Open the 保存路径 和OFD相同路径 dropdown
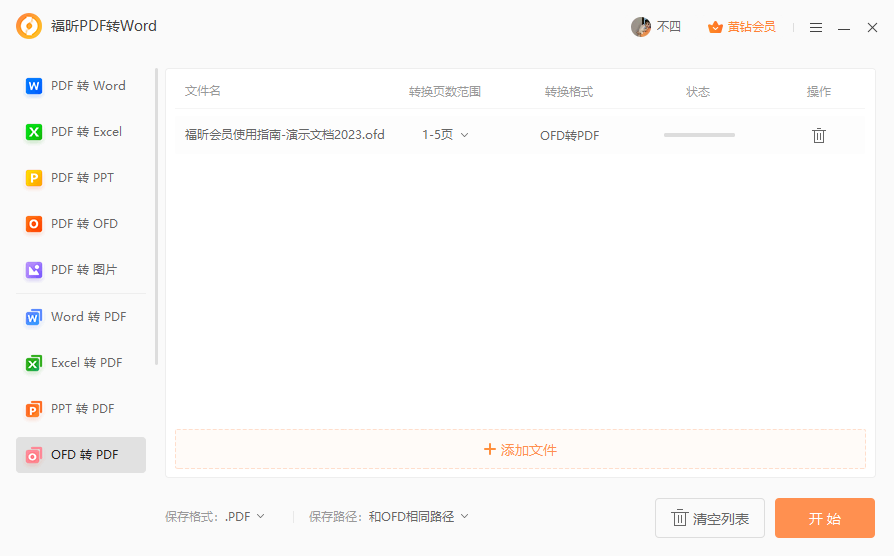Image resolution: width=894 pixels, height=556 pixels. (418, 517)
